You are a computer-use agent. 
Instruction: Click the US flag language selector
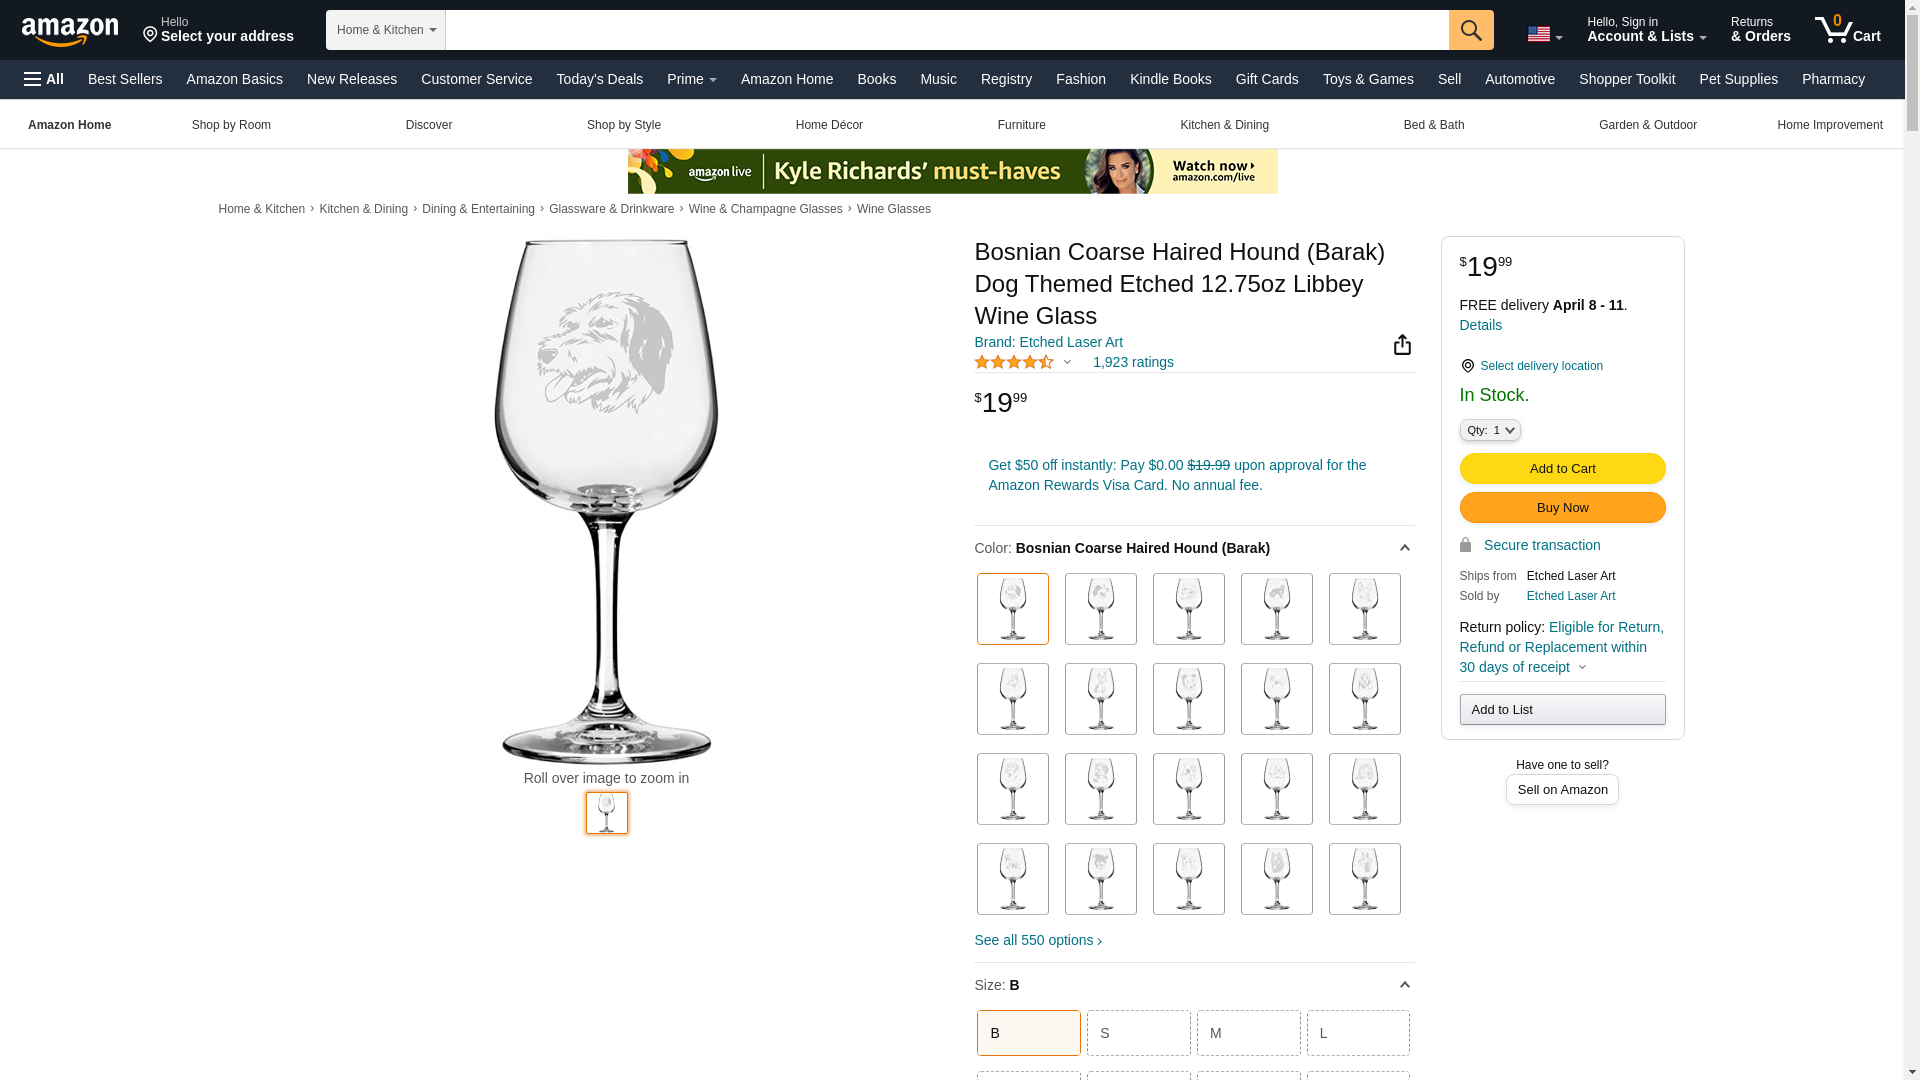tap(1544, 35)
